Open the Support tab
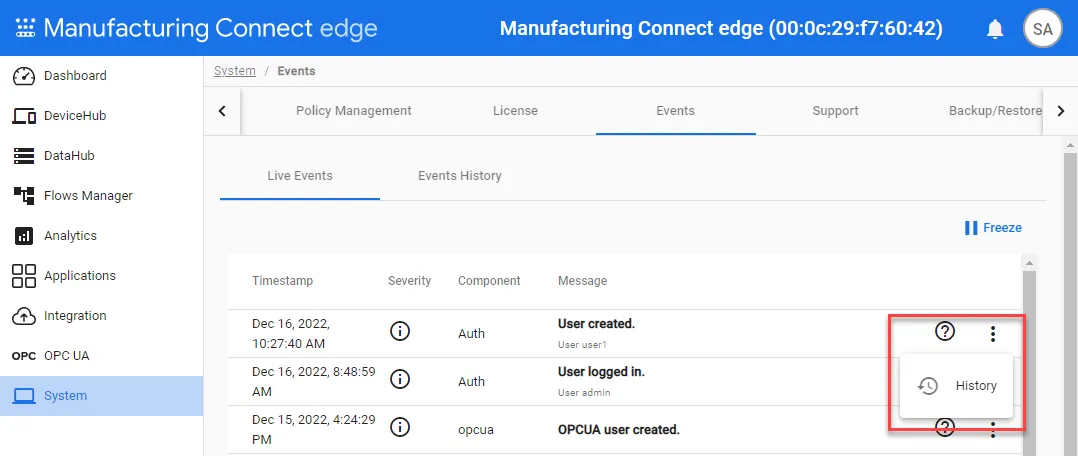 click(x=835, y=111)
